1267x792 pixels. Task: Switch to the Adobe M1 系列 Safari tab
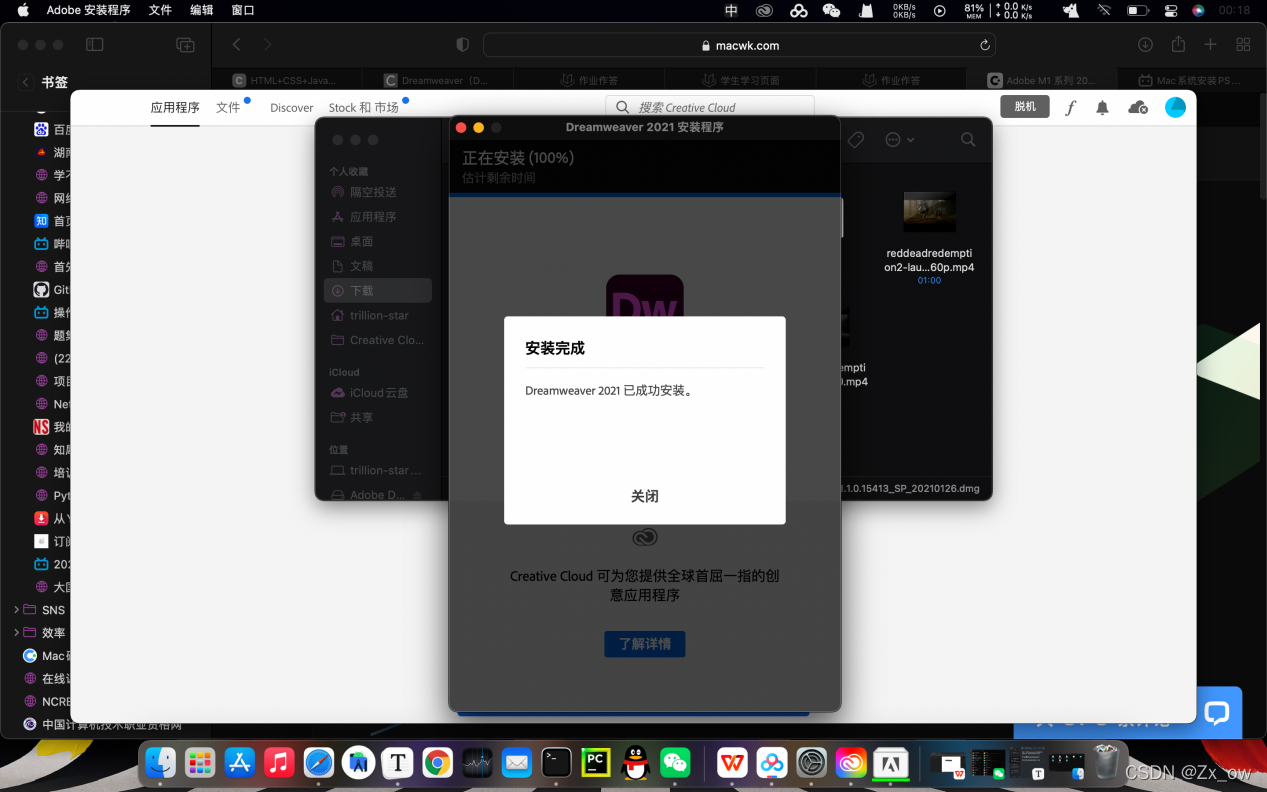pyautogui.click(x=1040, y=80)
